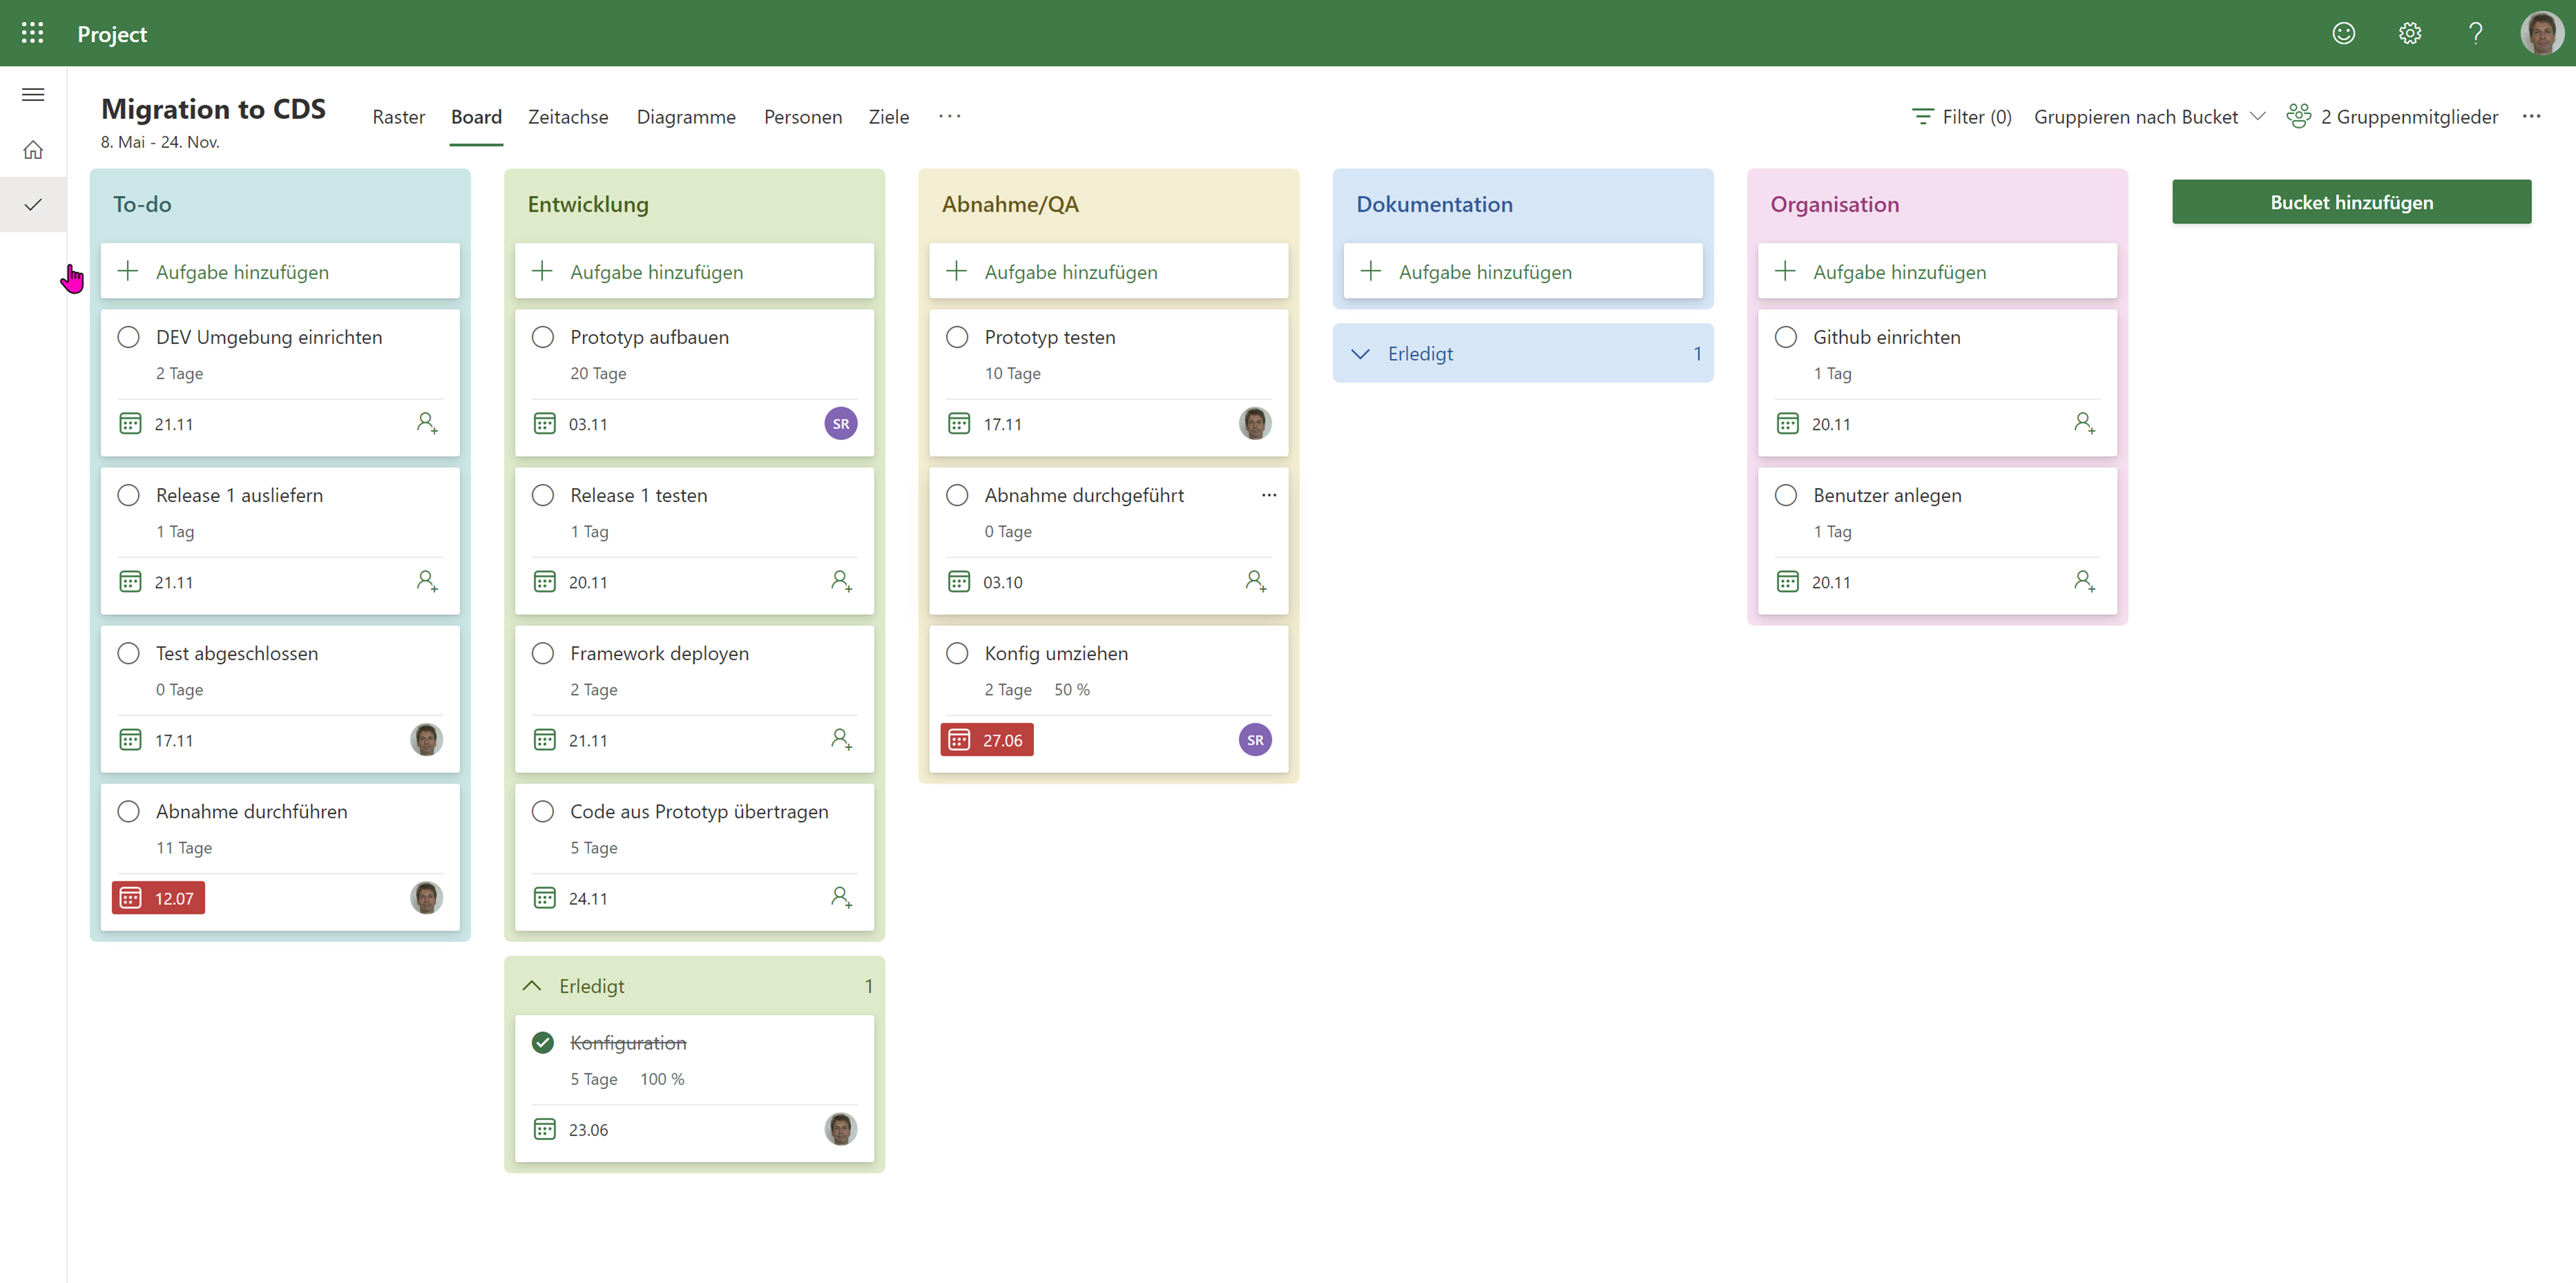The height and width of the screenshot is (1283, 2576).
Task: Open the Gruppieren nach Bucket dropdown
Action: tap(2148, 117)
